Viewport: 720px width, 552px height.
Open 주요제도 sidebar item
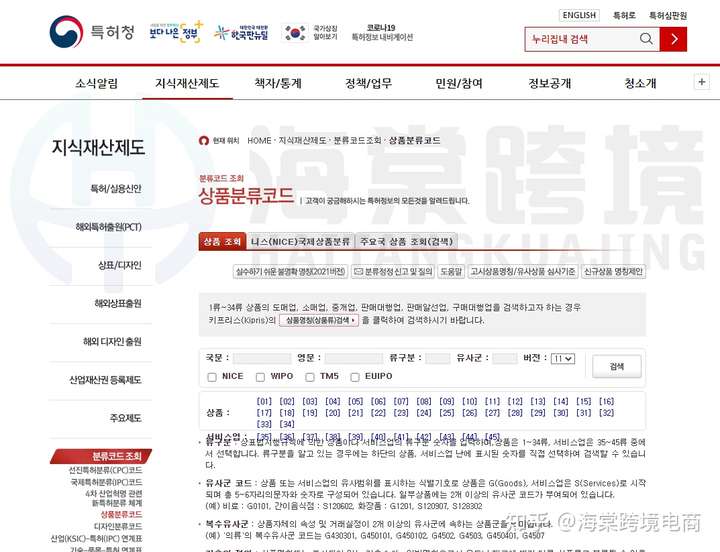tap(125, 418)
